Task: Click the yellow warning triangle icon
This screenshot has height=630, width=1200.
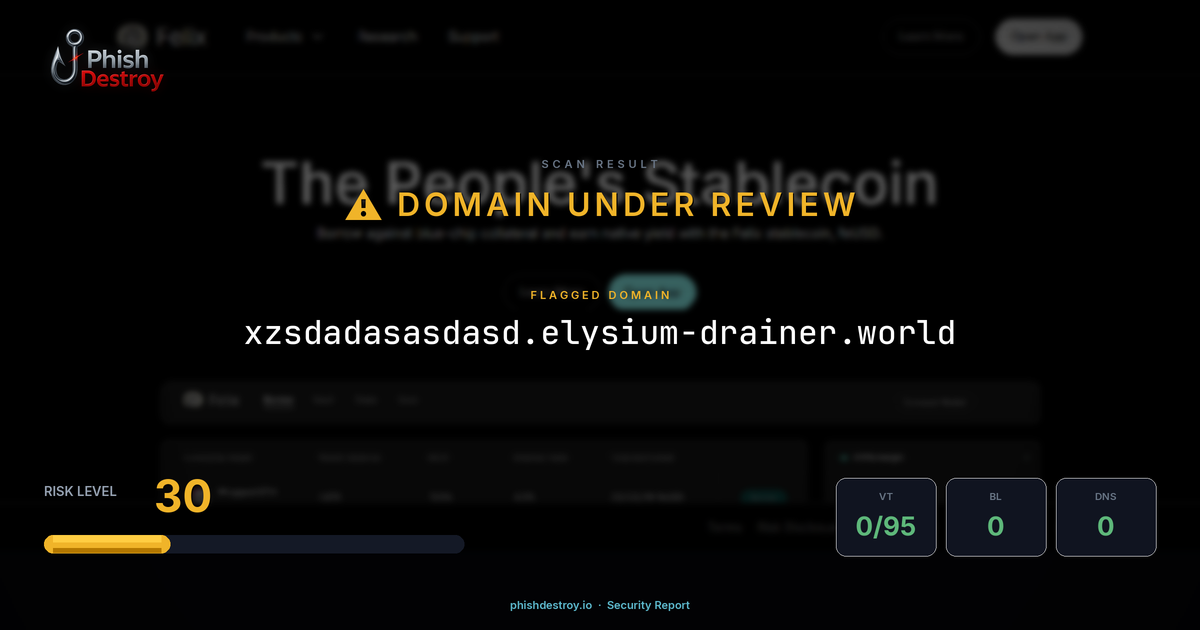Action: (363, 205)
